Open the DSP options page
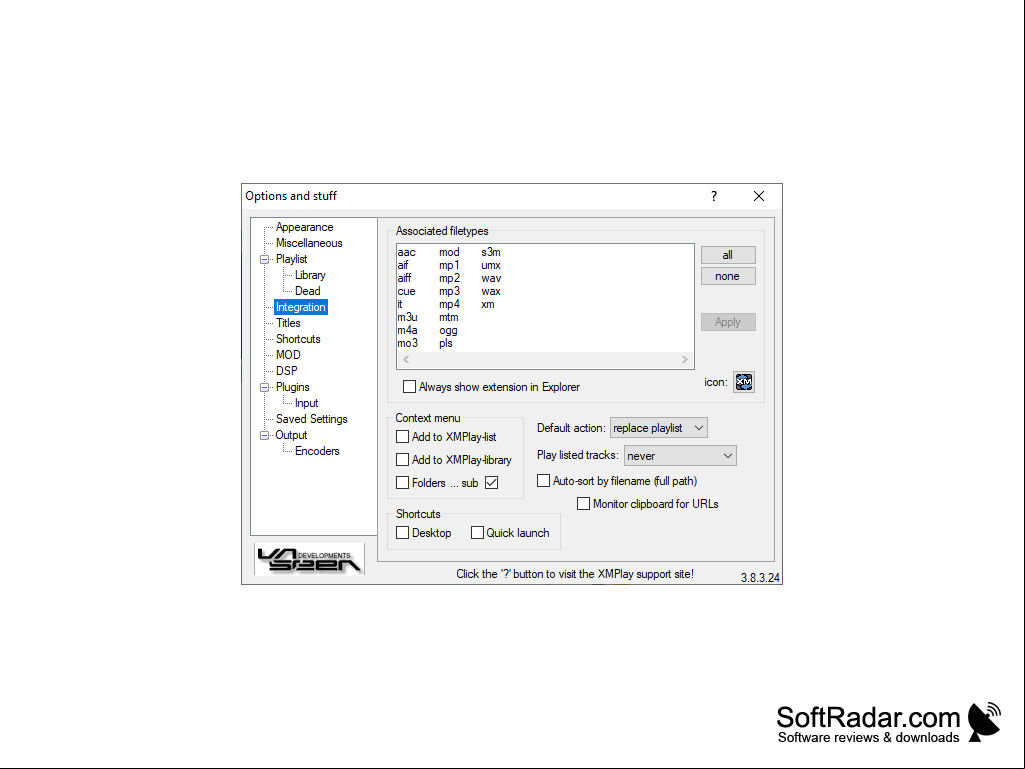The height and width of the screenshot is (769, 1025). (x=286, y=371)
